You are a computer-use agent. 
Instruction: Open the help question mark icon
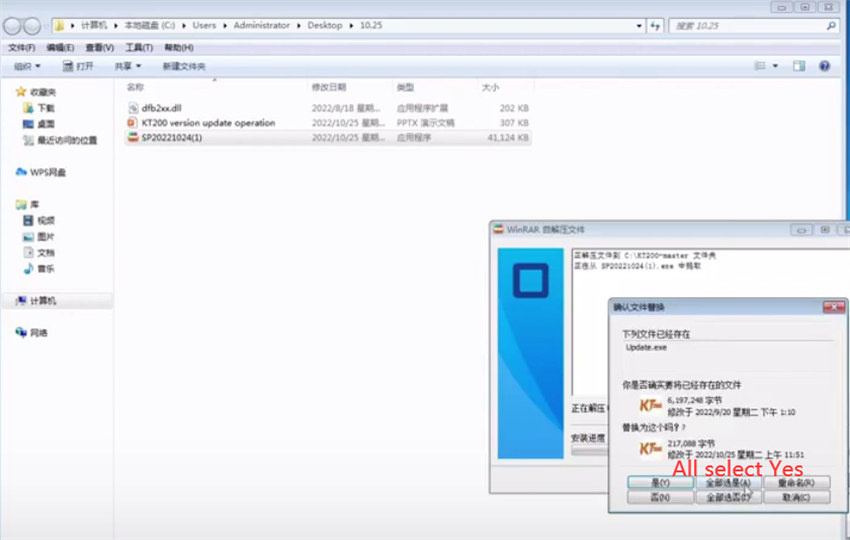point(825,66)
